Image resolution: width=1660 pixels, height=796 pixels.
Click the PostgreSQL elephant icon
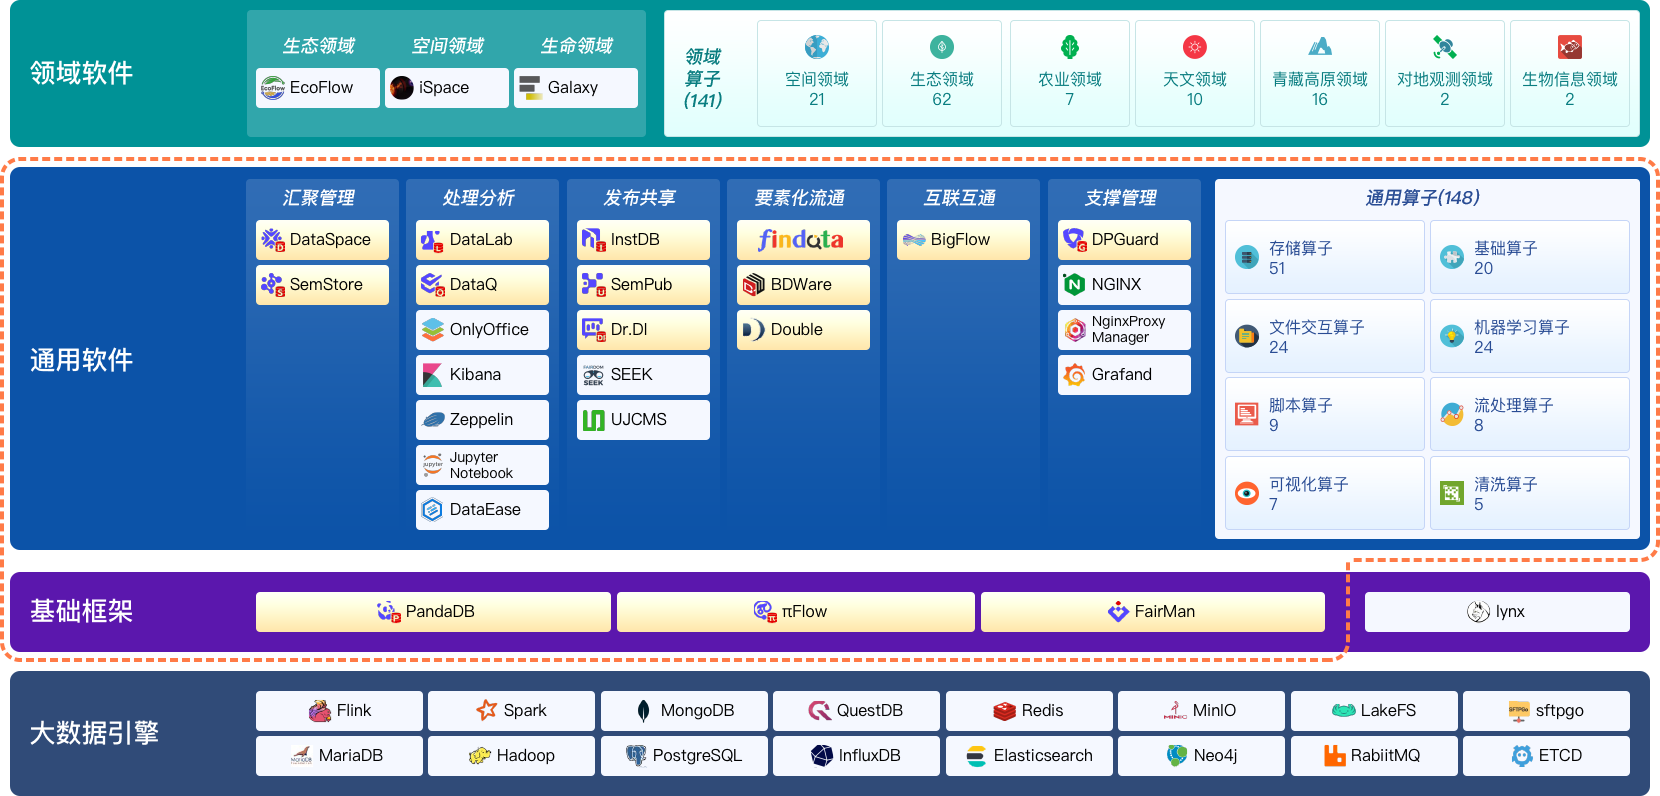[636, 756]
